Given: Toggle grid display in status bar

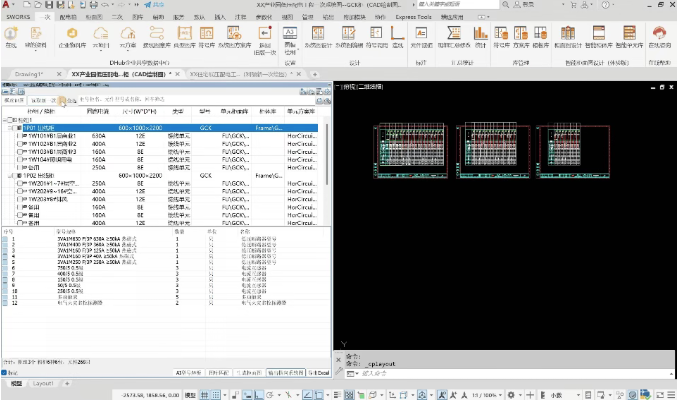Looking at the screenshot, I should pos(204,395).
